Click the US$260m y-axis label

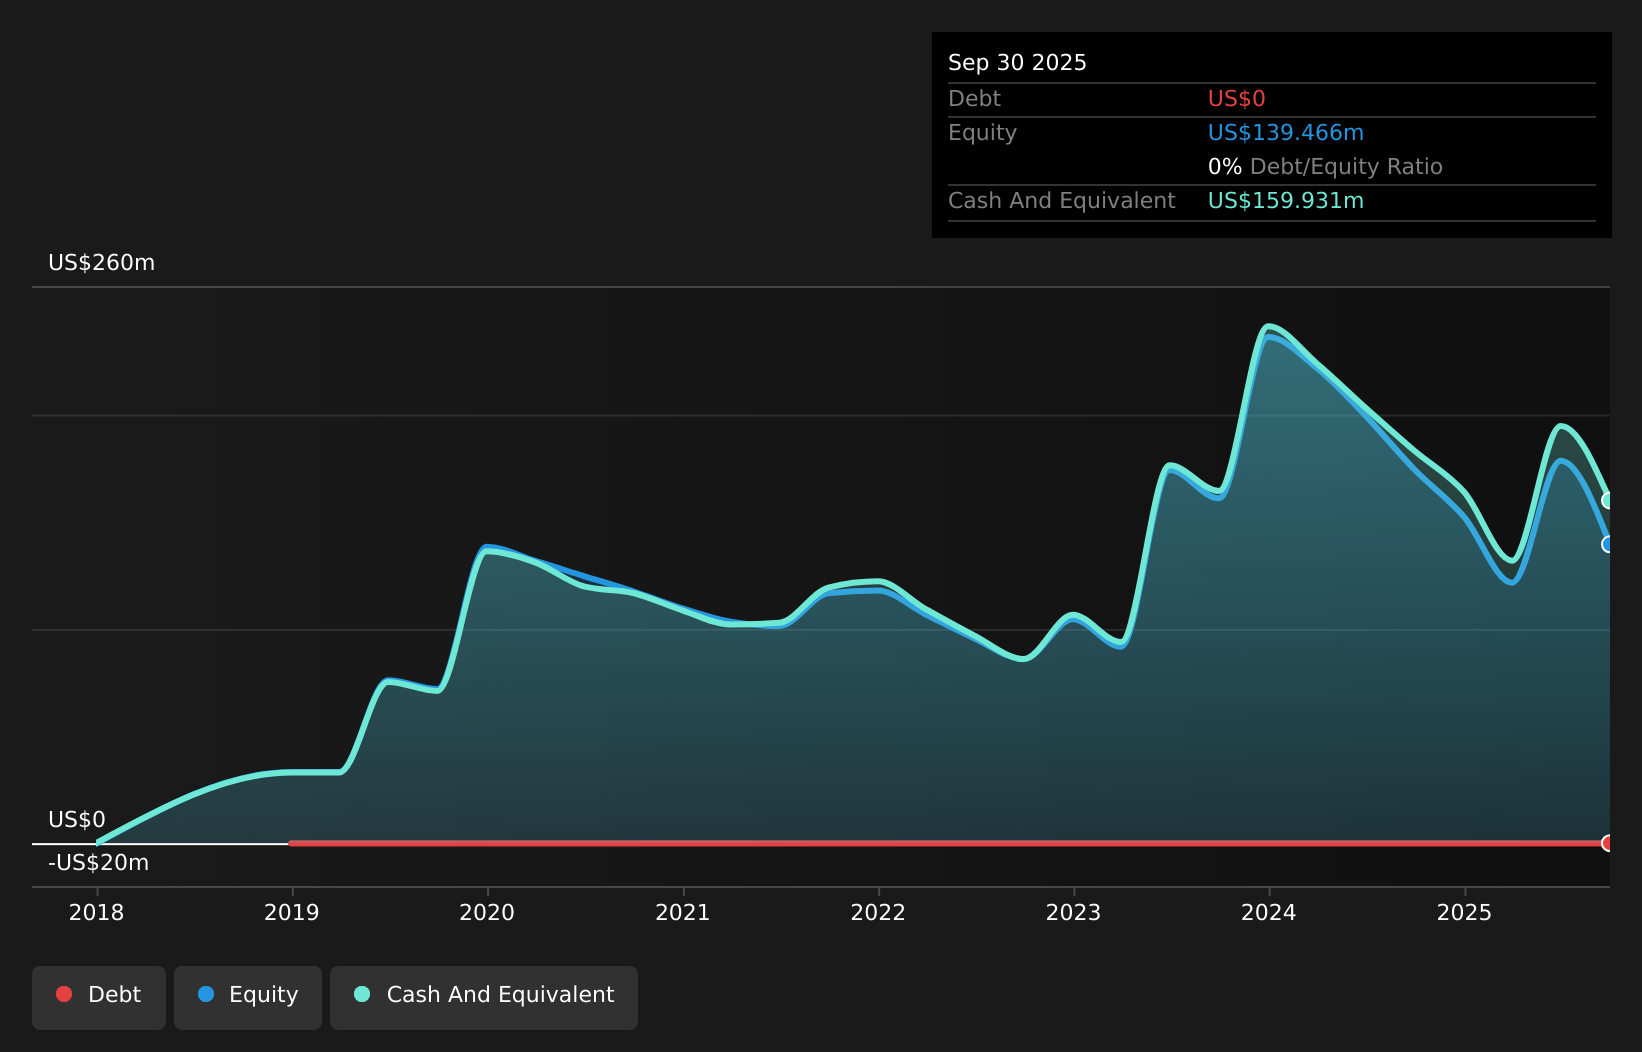click(102, 263)
